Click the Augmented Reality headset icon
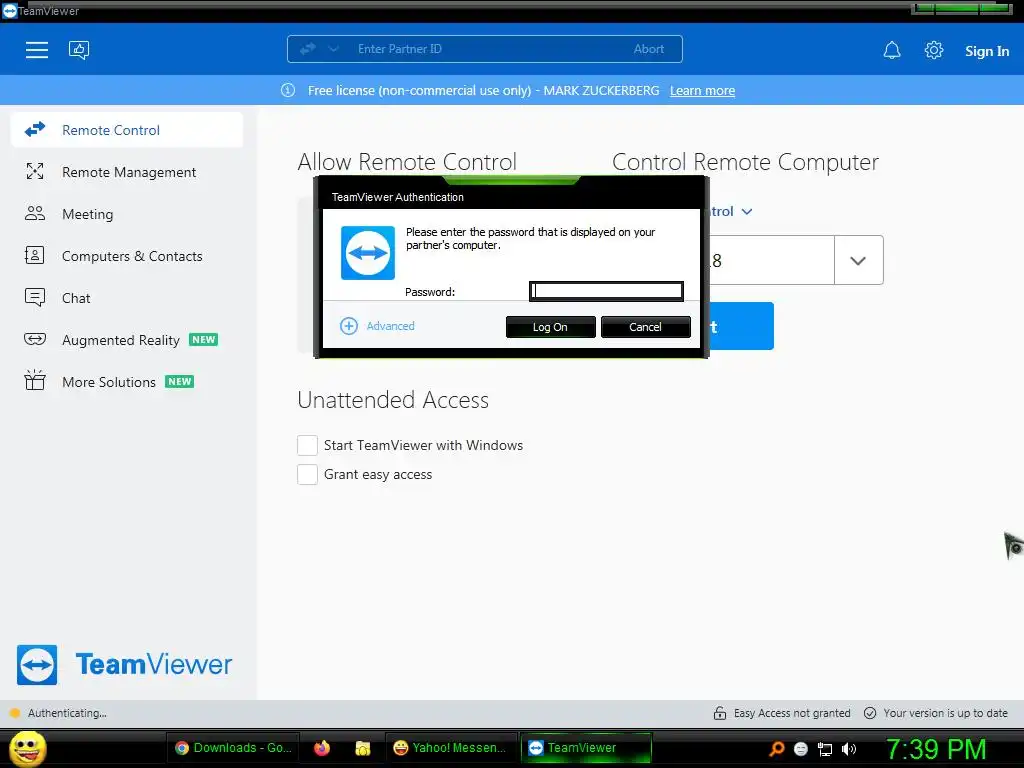This screenshot has width=1024, height=768. pos(35,339)
